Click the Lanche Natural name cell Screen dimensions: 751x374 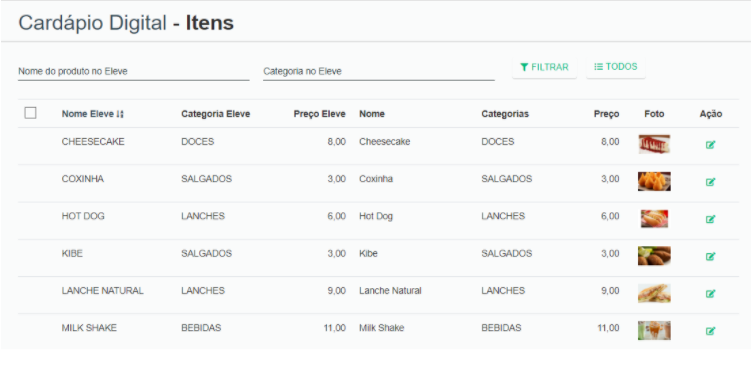[390, 291]
